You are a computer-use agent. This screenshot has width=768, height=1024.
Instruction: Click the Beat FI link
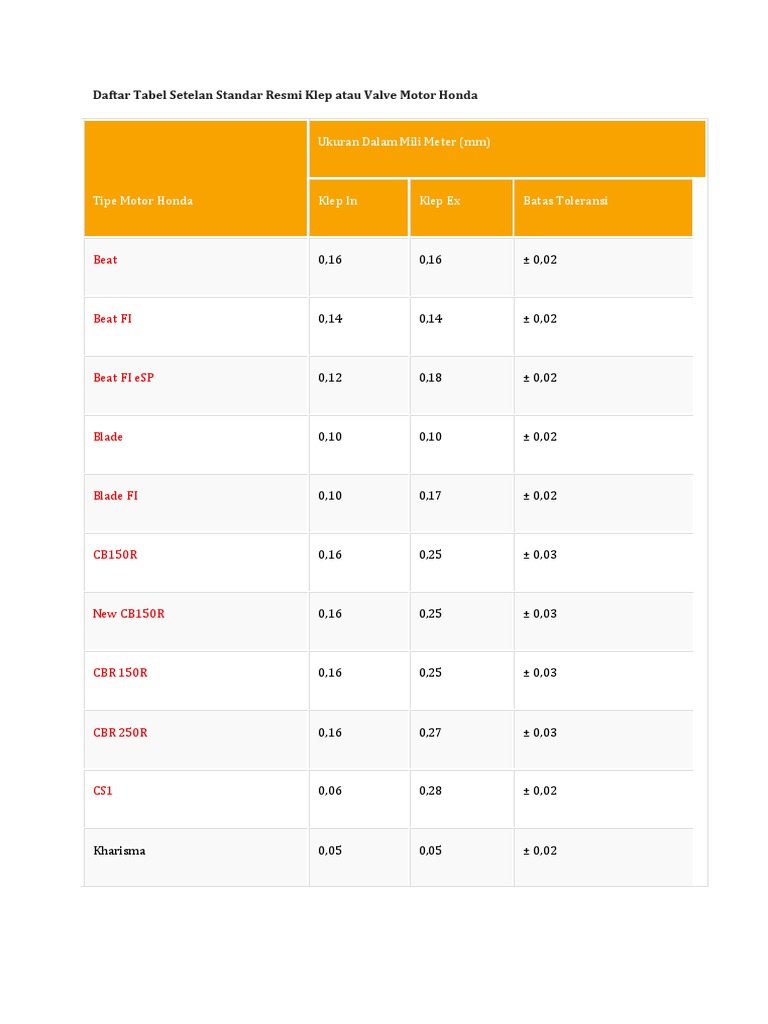[x=112, y=319]
